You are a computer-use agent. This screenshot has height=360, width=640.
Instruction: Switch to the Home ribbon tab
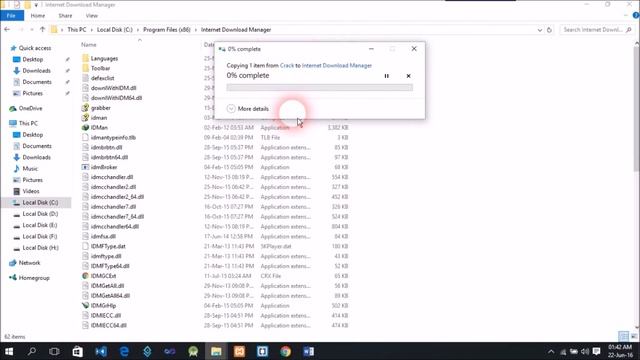tap(38, 16)
